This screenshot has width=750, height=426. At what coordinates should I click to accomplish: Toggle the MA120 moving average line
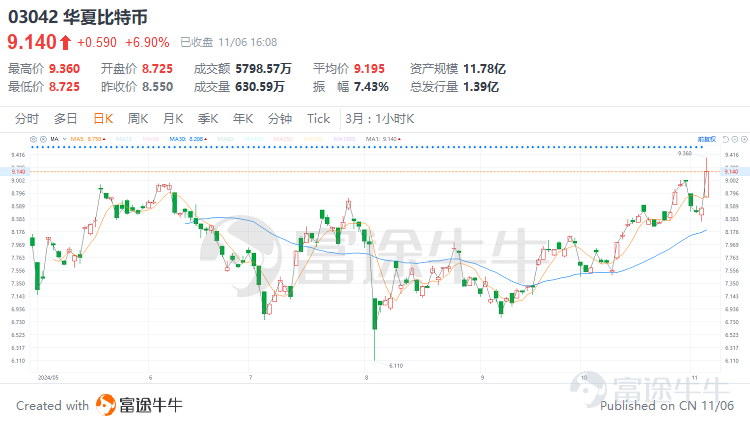click(x=254, y=139)
